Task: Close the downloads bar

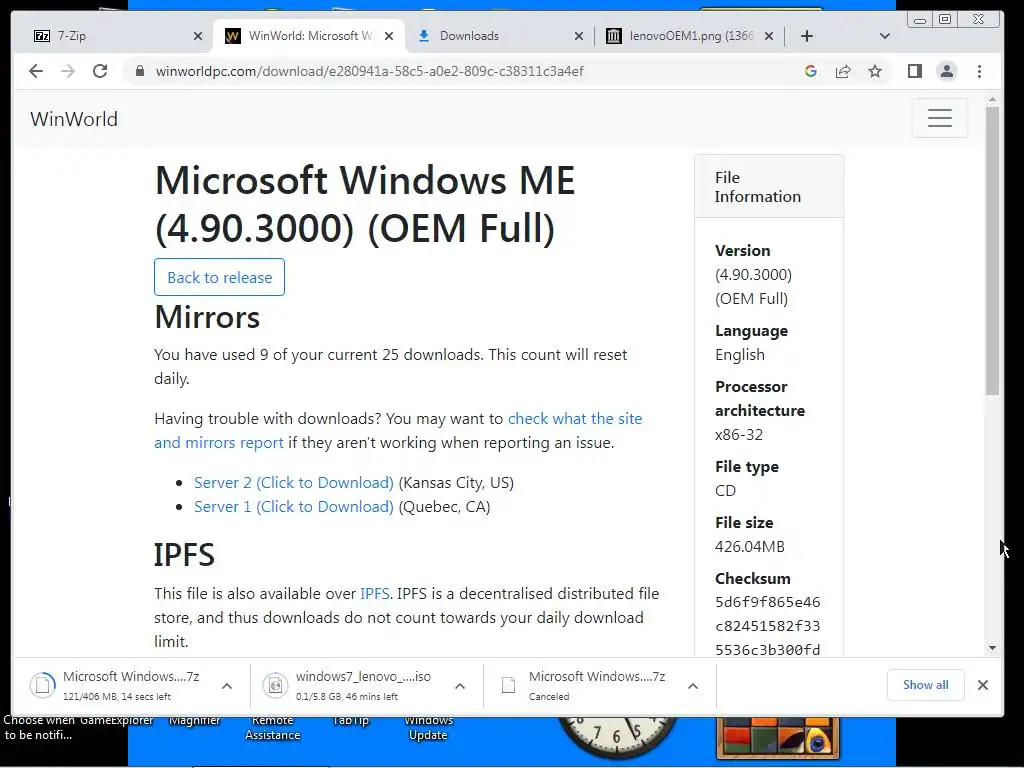Action: [x=983, y=685]
